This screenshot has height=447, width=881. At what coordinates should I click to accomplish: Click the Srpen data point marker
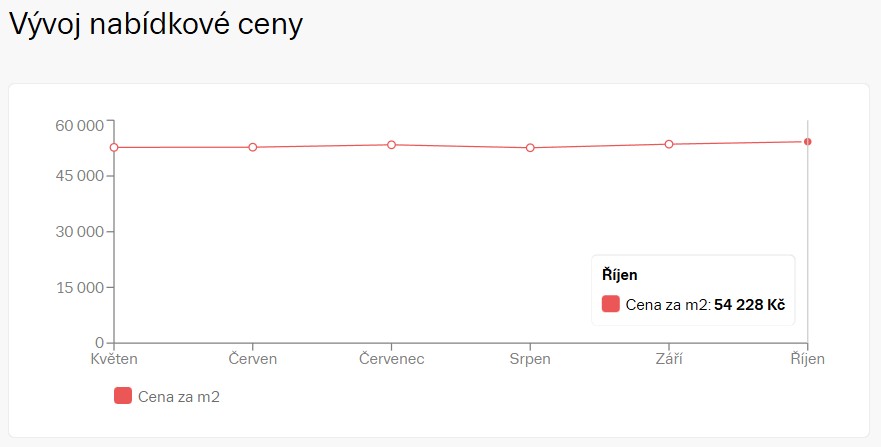(x=530, y=148)
